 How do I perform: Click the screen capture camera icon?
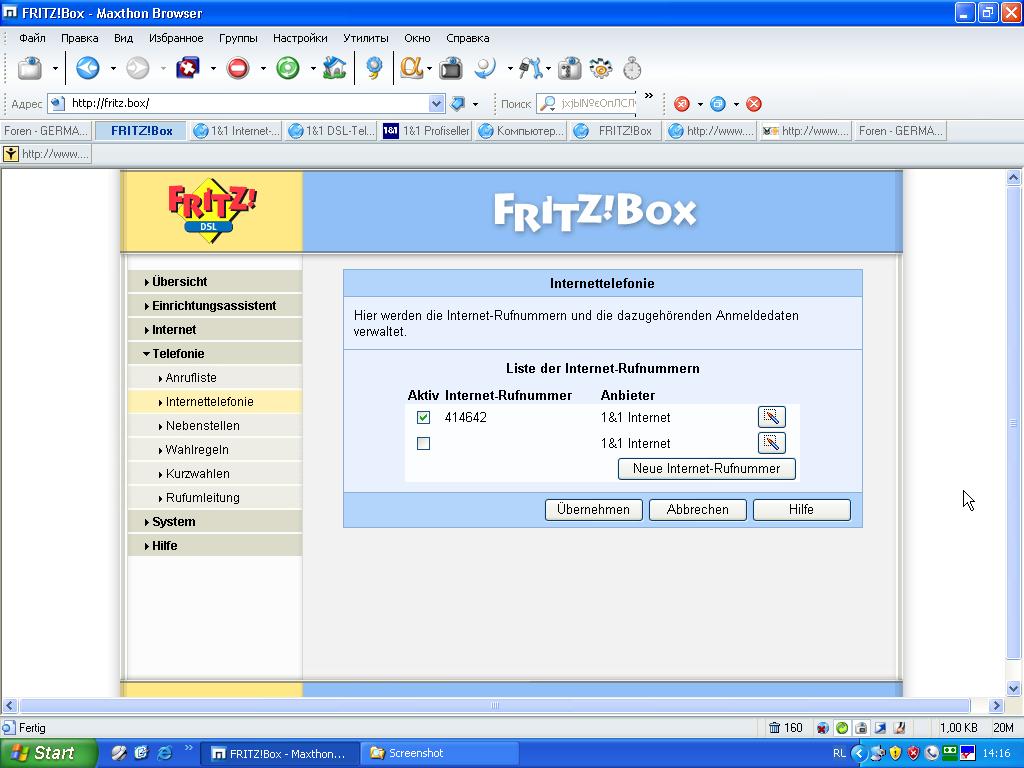pos(451,68)
